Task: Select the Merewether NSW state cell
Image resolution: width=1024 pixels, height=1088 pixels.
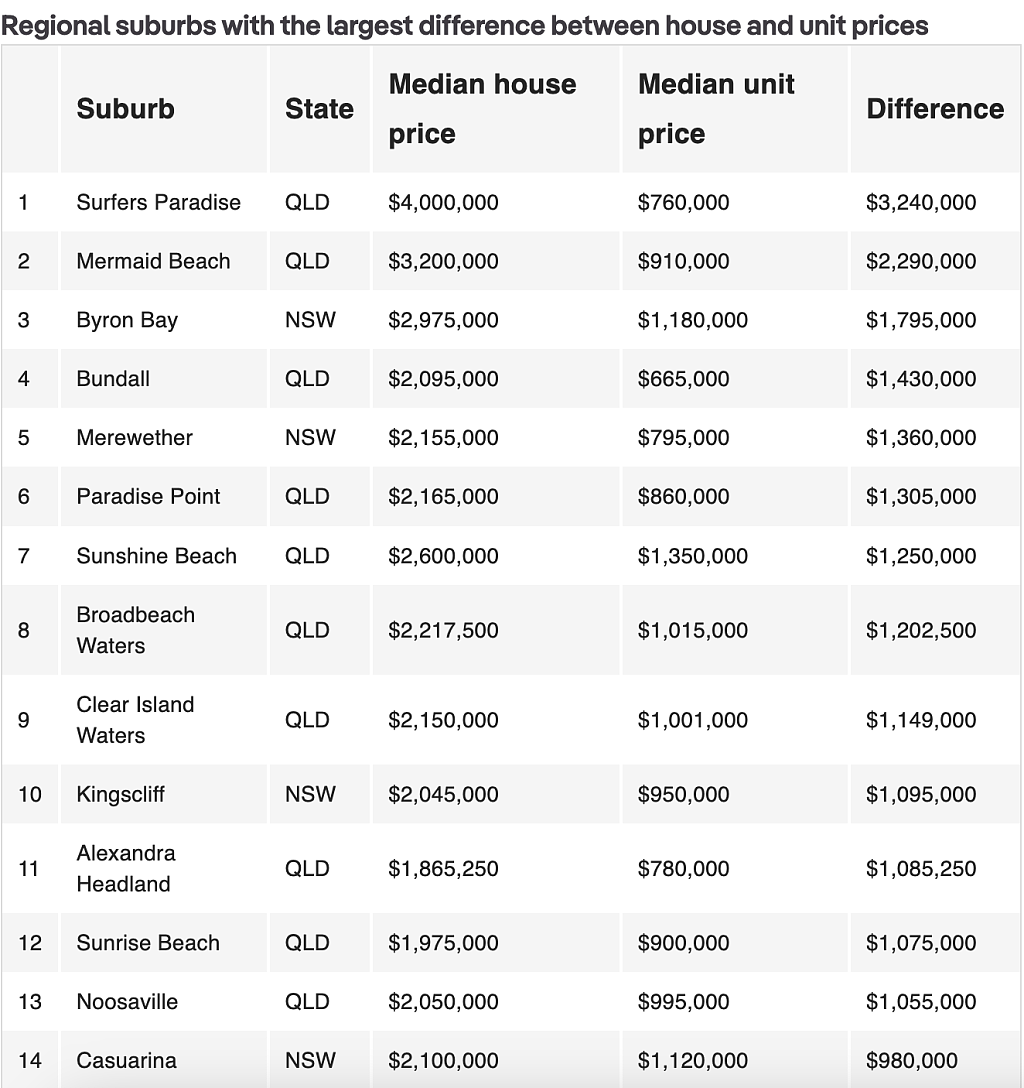Action: coord(310,437)
